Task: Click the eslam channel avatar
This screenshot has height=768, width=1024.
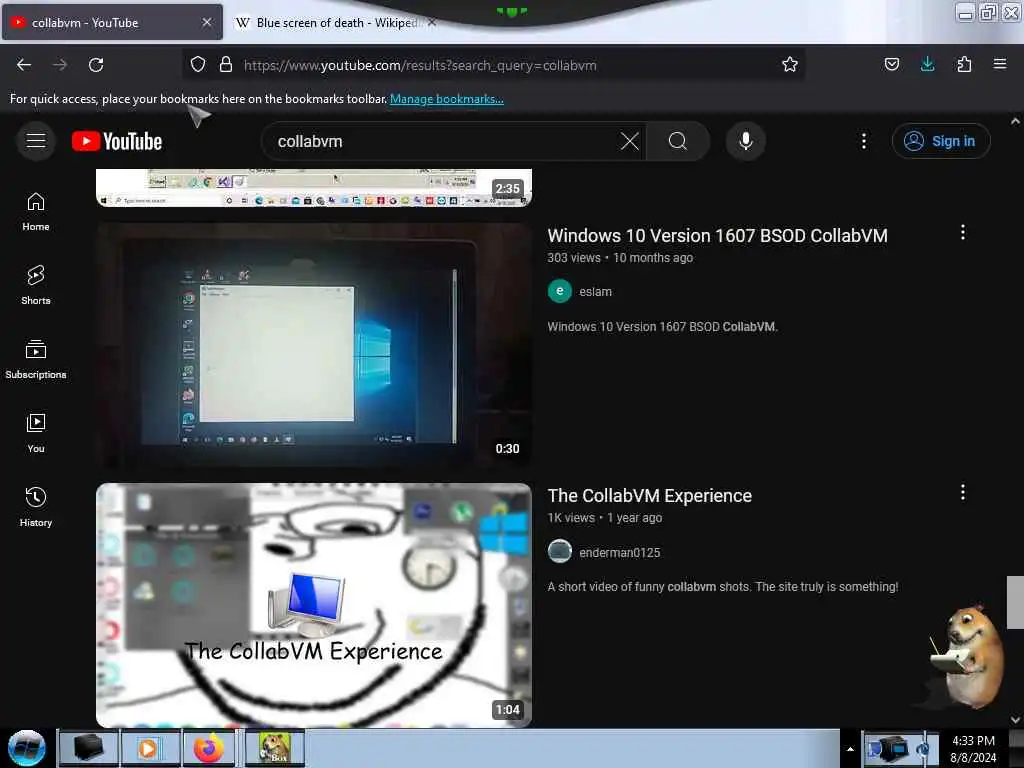Action: click(560, 291)
